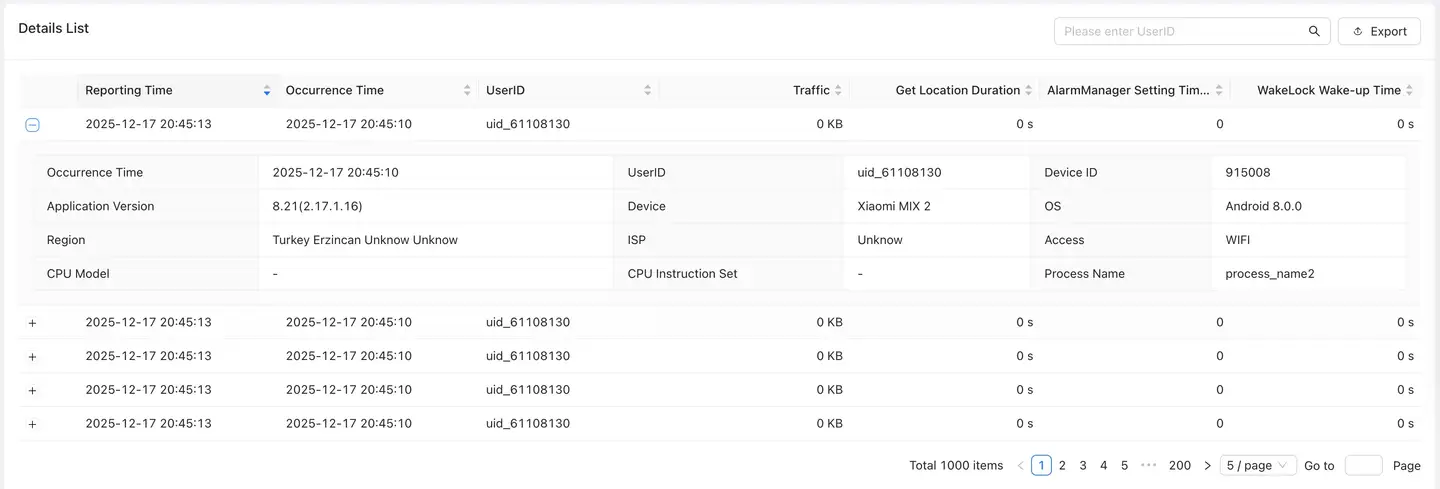Sort the Traffic column icon
Image resolution: width=1440 pixels, height=489 pixels.
pos(838,91)
